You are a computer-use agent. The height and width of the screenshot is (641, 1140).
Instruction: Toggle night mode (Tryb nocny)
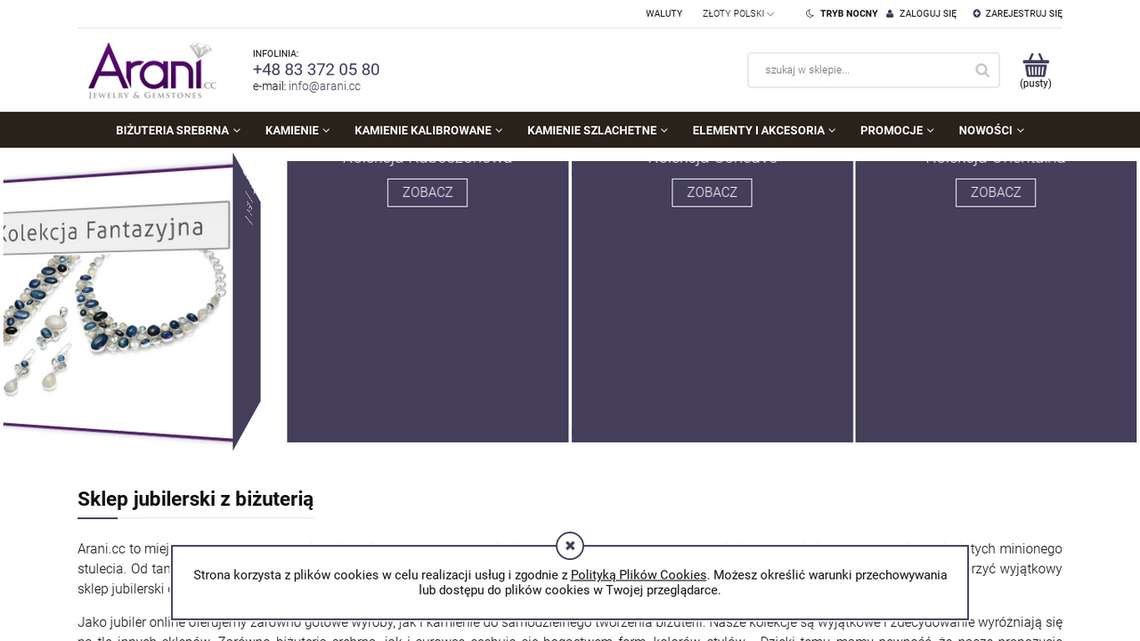coord(841,14)
